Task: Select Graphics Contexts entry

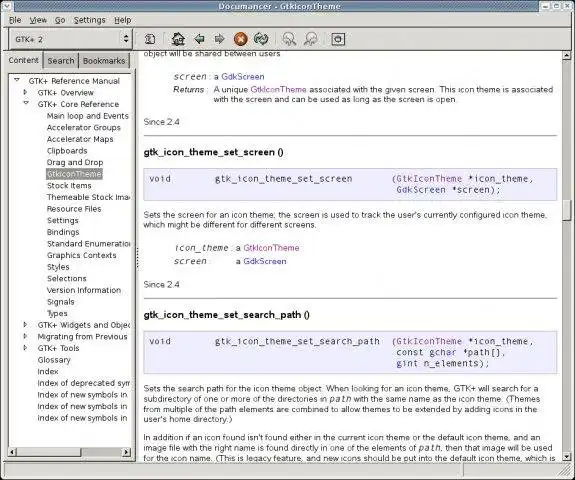Action: (81, 255)
